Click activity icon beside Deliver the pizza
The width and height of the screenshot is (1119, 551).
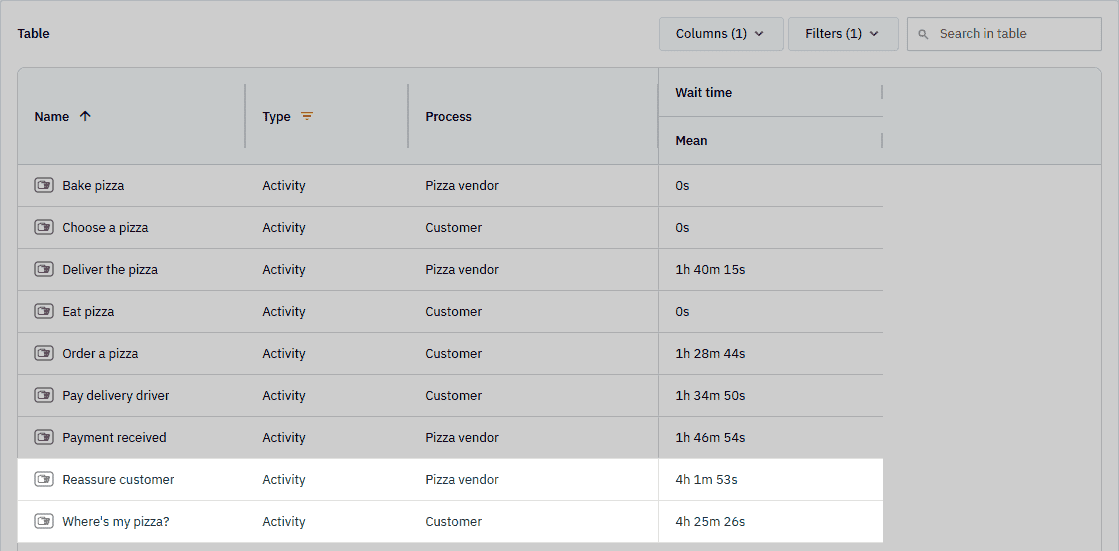tap(44, 270)
